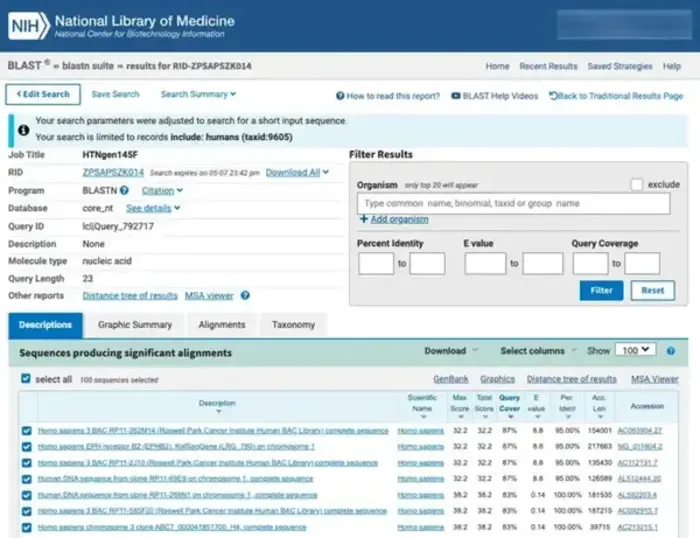Expand See details for database
The width and height of the screenshot is (700, 538).
pyautogui.click(x=153, y=208)
